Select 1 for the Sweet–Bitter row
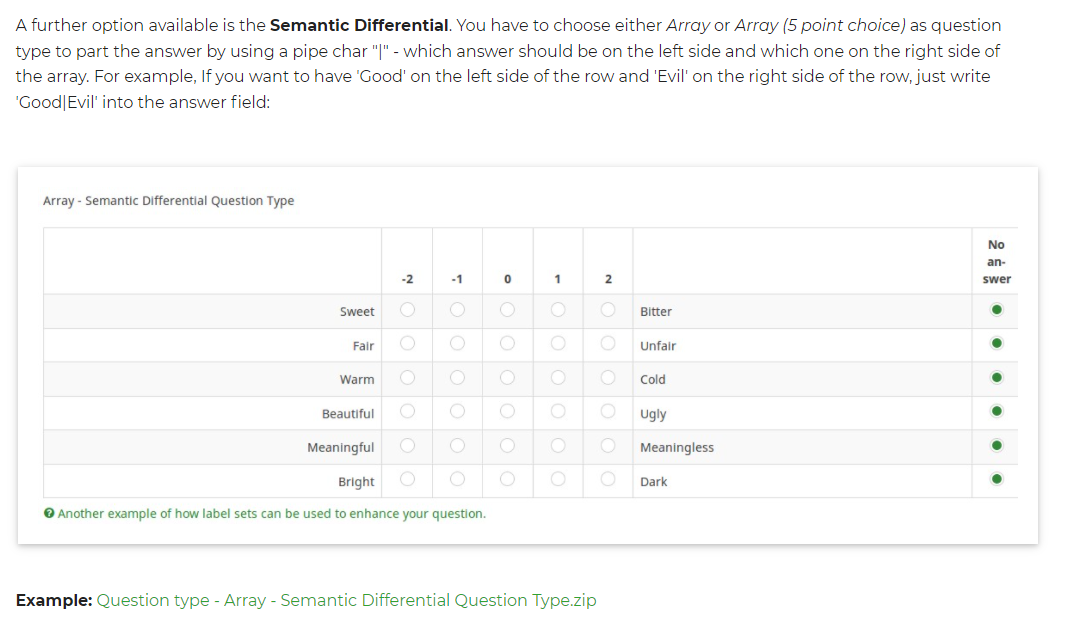Screen dimensions: 1069x618 [x=558, y=311]
